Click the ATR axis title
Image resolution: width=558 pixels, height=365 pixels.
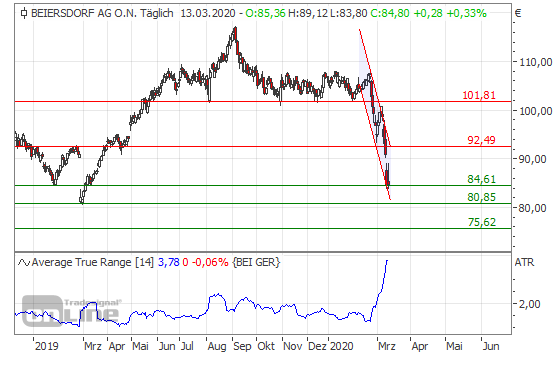click(x=524, y=263)
